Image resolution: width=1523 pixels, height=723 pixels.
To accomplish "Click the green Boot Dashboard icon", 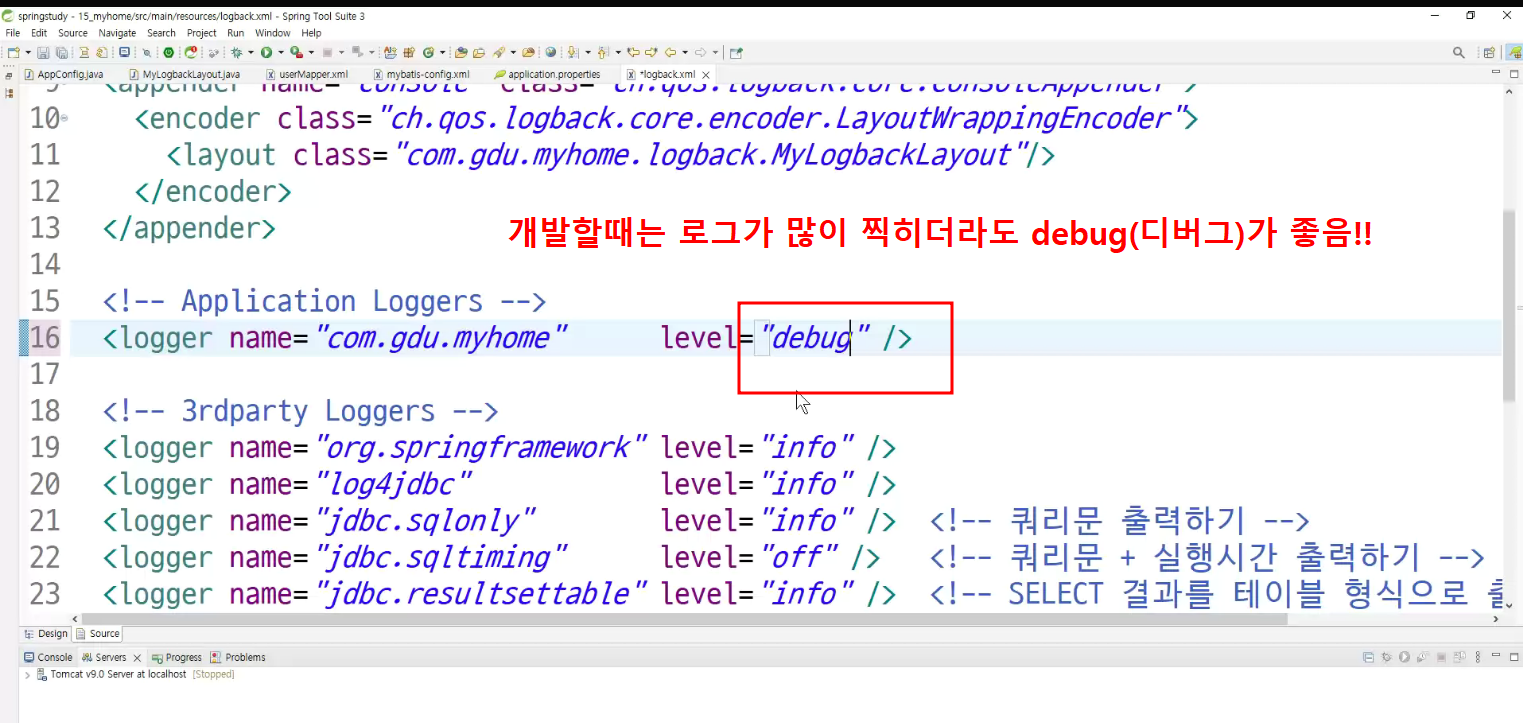I will 168,52.
